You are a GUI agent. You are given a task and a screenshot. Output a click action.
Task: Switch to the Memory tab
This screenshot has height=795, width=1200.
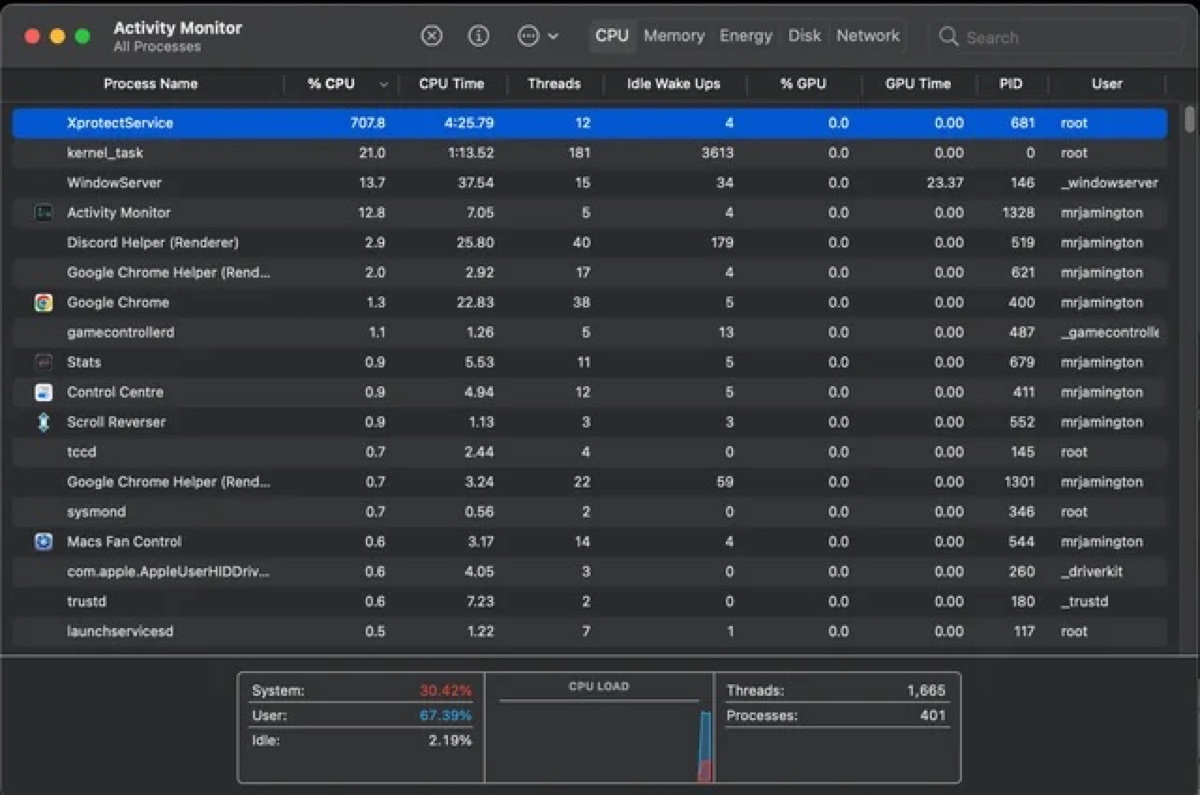click(x=674, y=36)
